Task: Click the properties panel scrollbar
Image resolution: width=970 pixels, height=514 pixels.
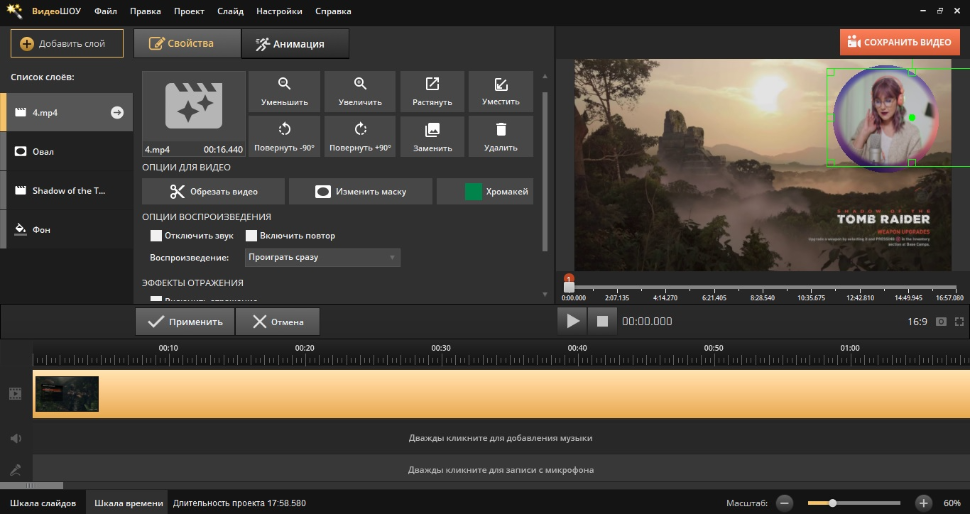Action: click(545, 171)
